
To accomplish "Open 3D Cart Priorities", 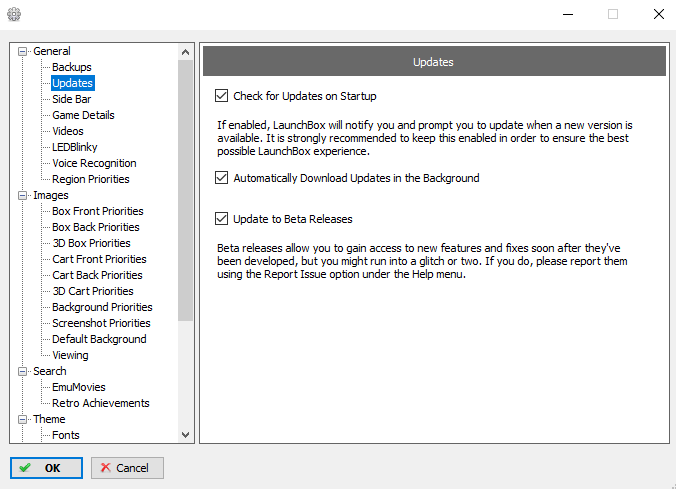I will pyautogui.click(x=93, y=291).
